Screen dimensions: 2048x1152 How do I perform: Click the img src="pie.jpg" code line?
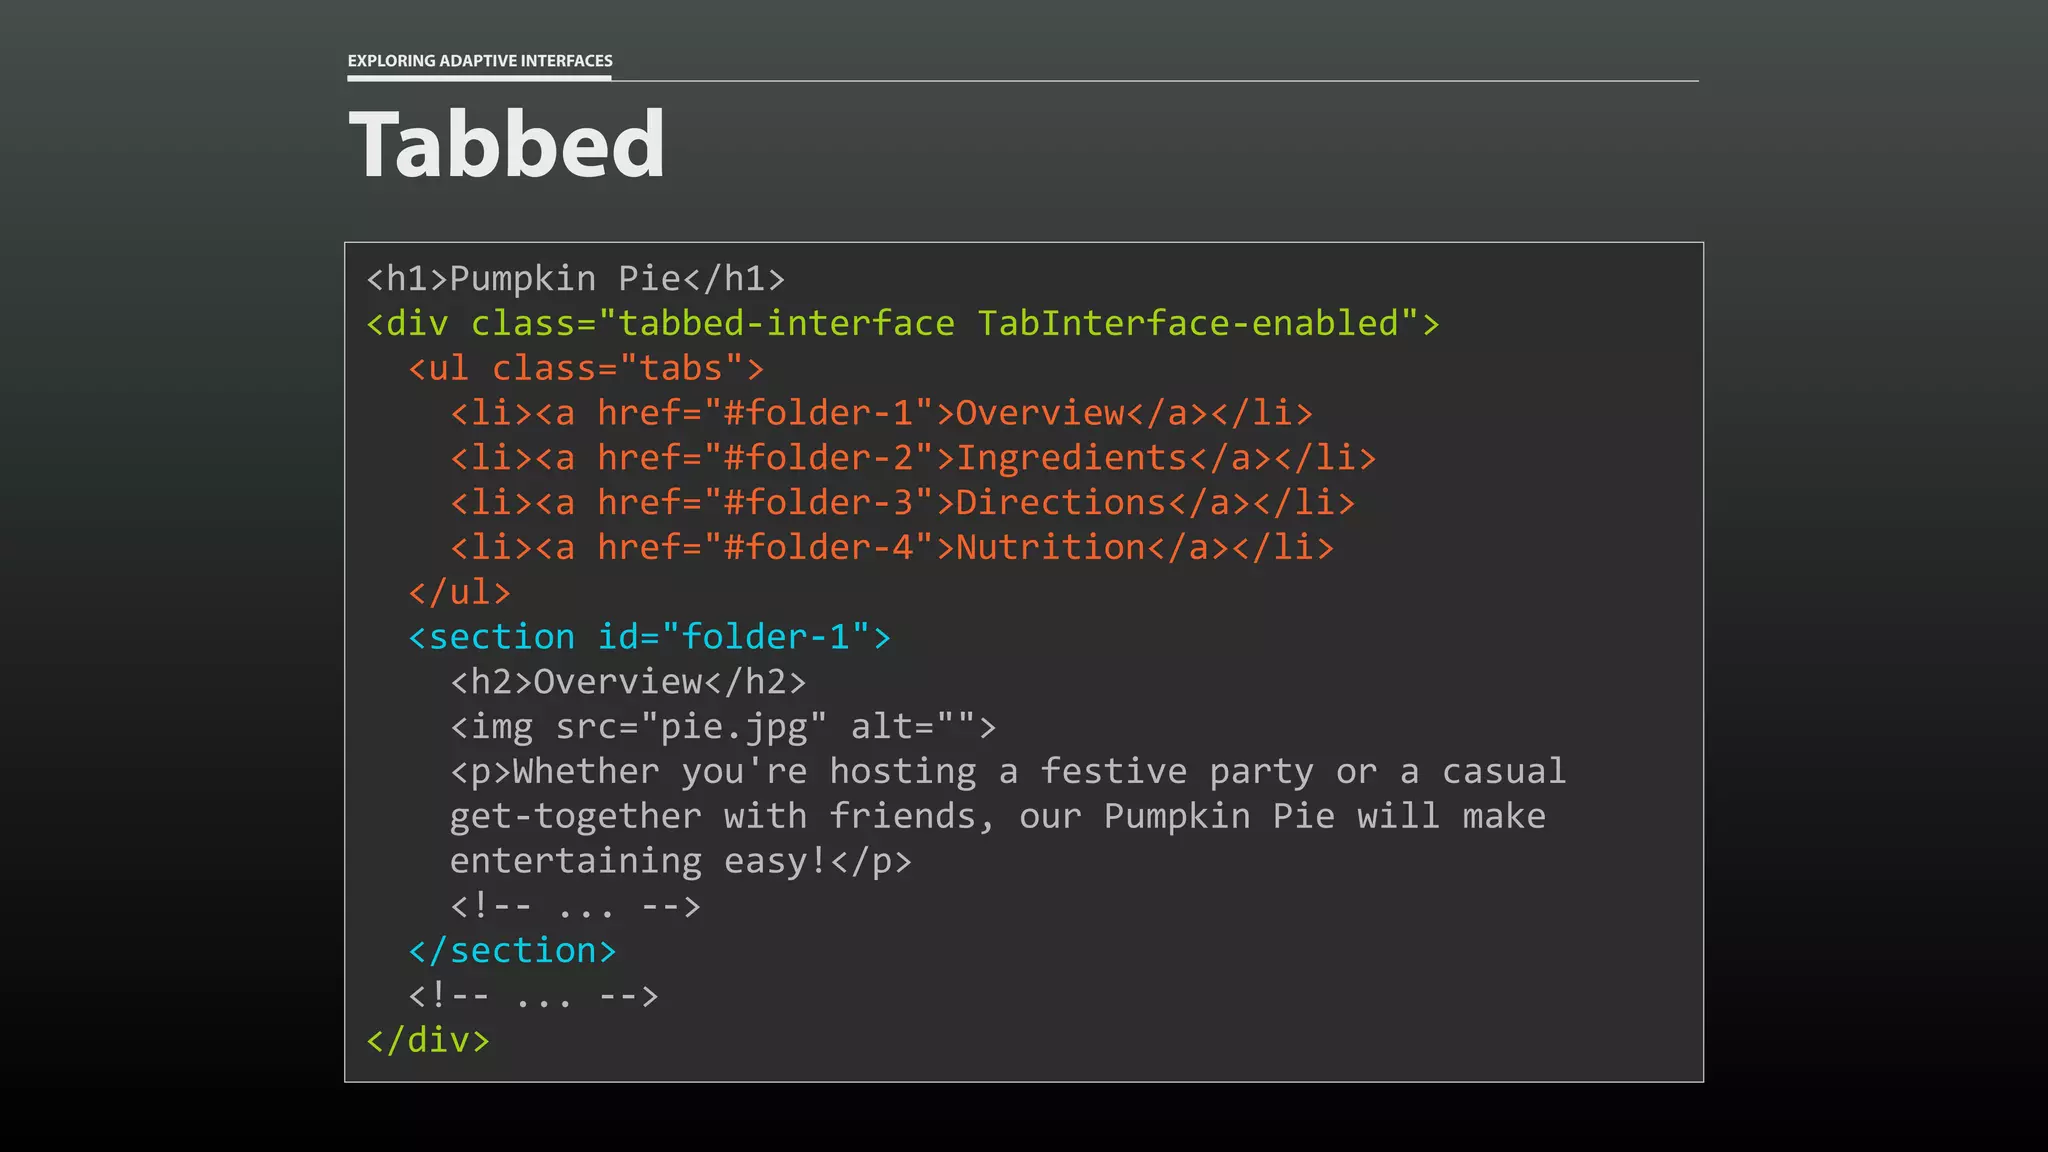[723, 727]
